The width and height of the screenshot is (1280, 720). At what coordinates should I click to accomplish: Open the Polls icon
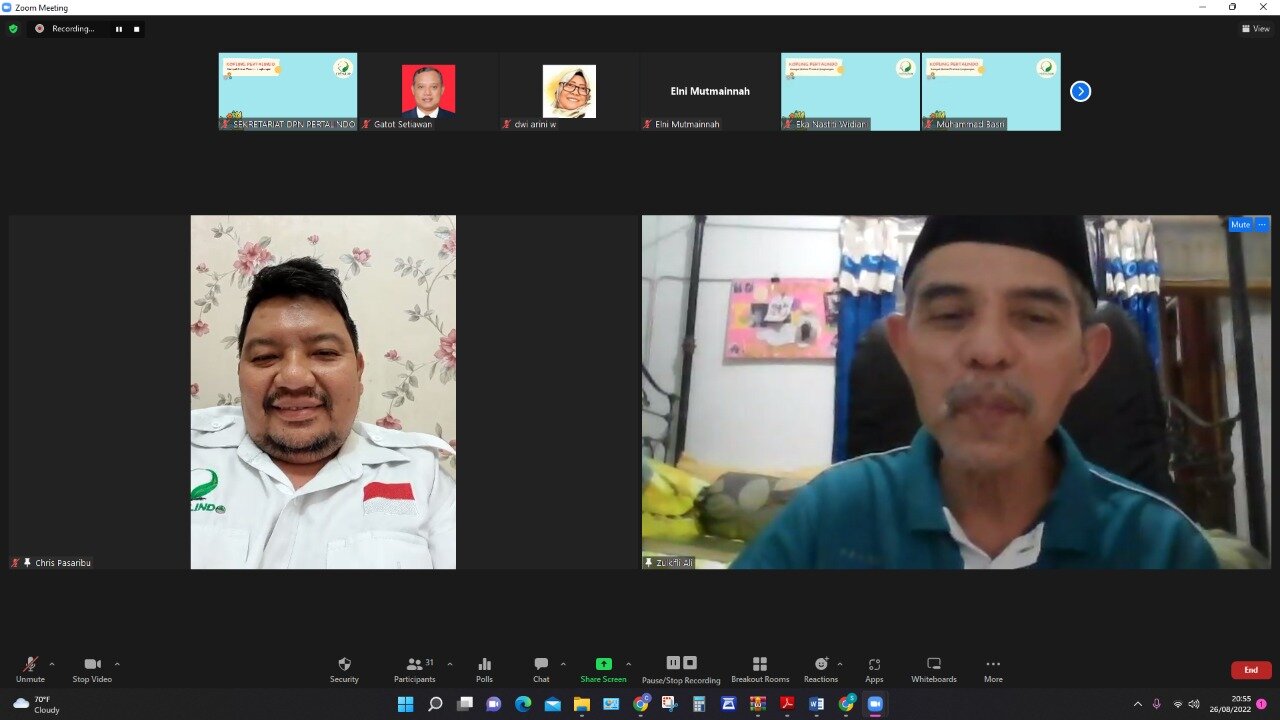tap(484, 665)
